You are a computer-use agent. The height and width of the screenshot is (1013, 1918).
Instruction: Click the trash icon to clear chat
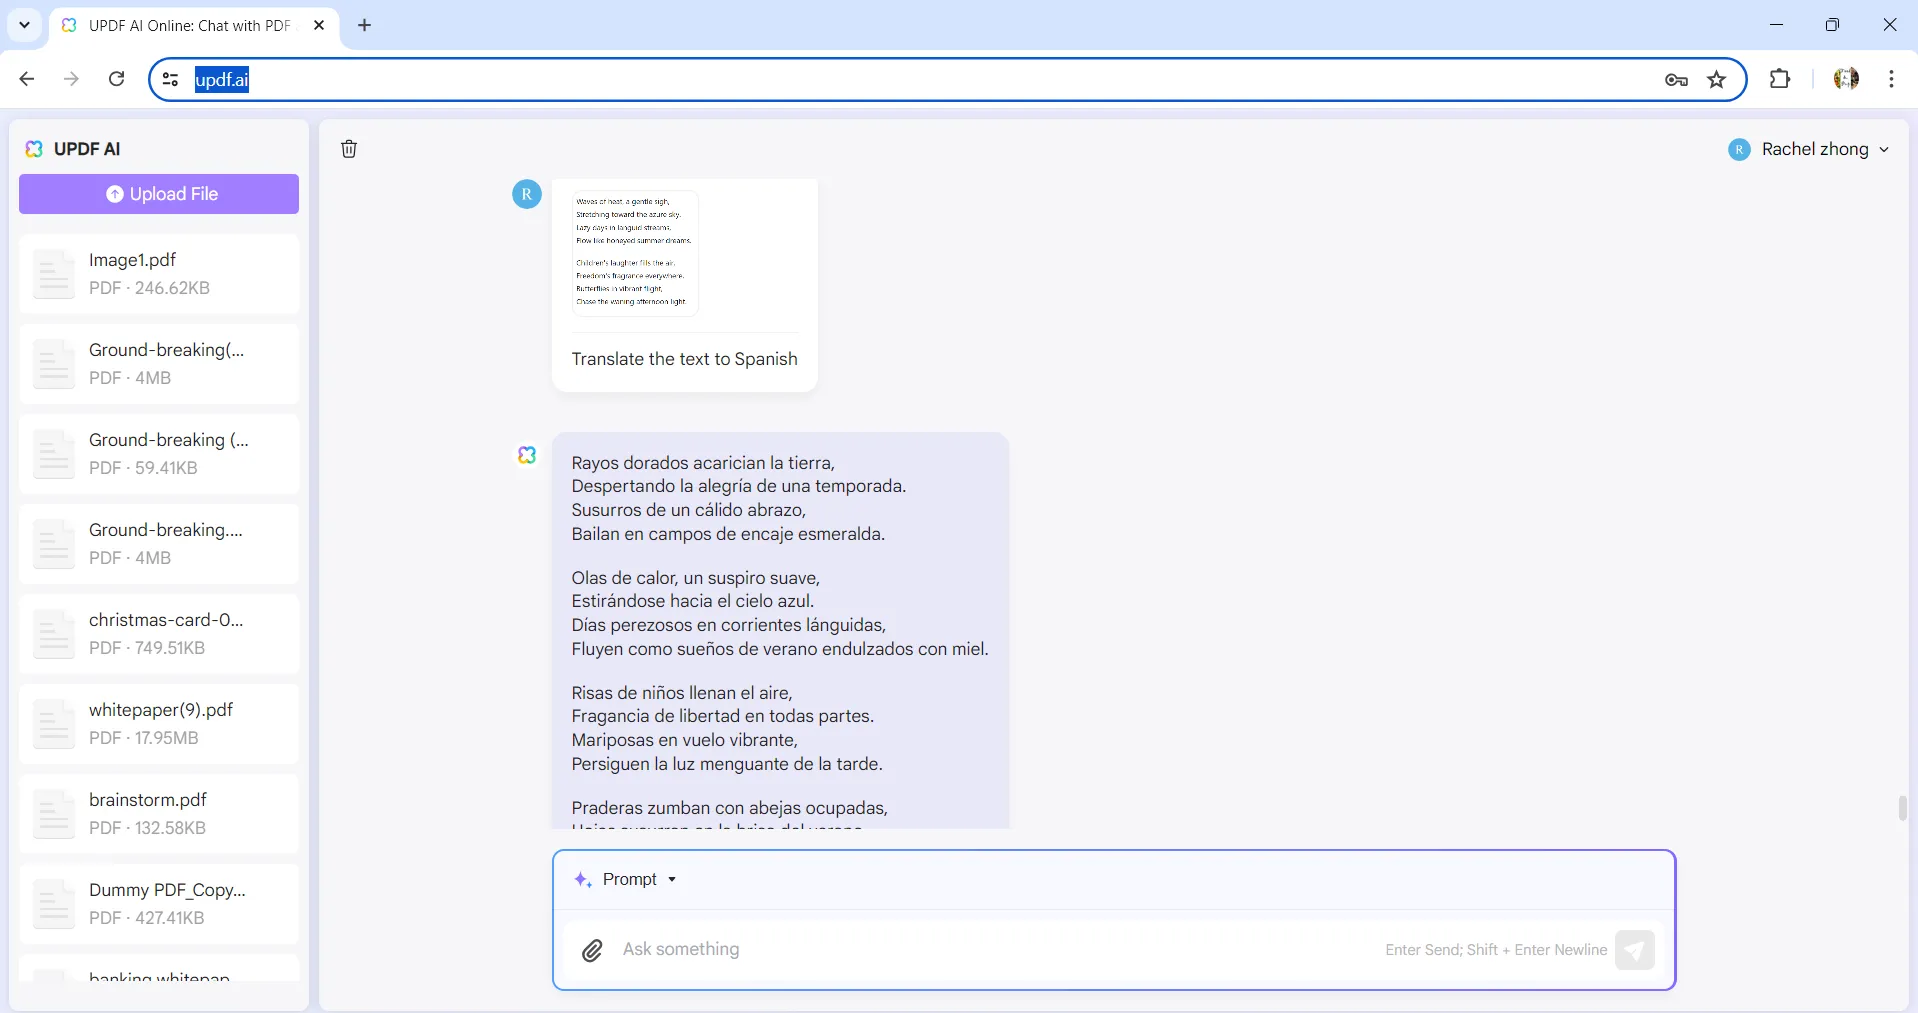(x=349, y=149)
